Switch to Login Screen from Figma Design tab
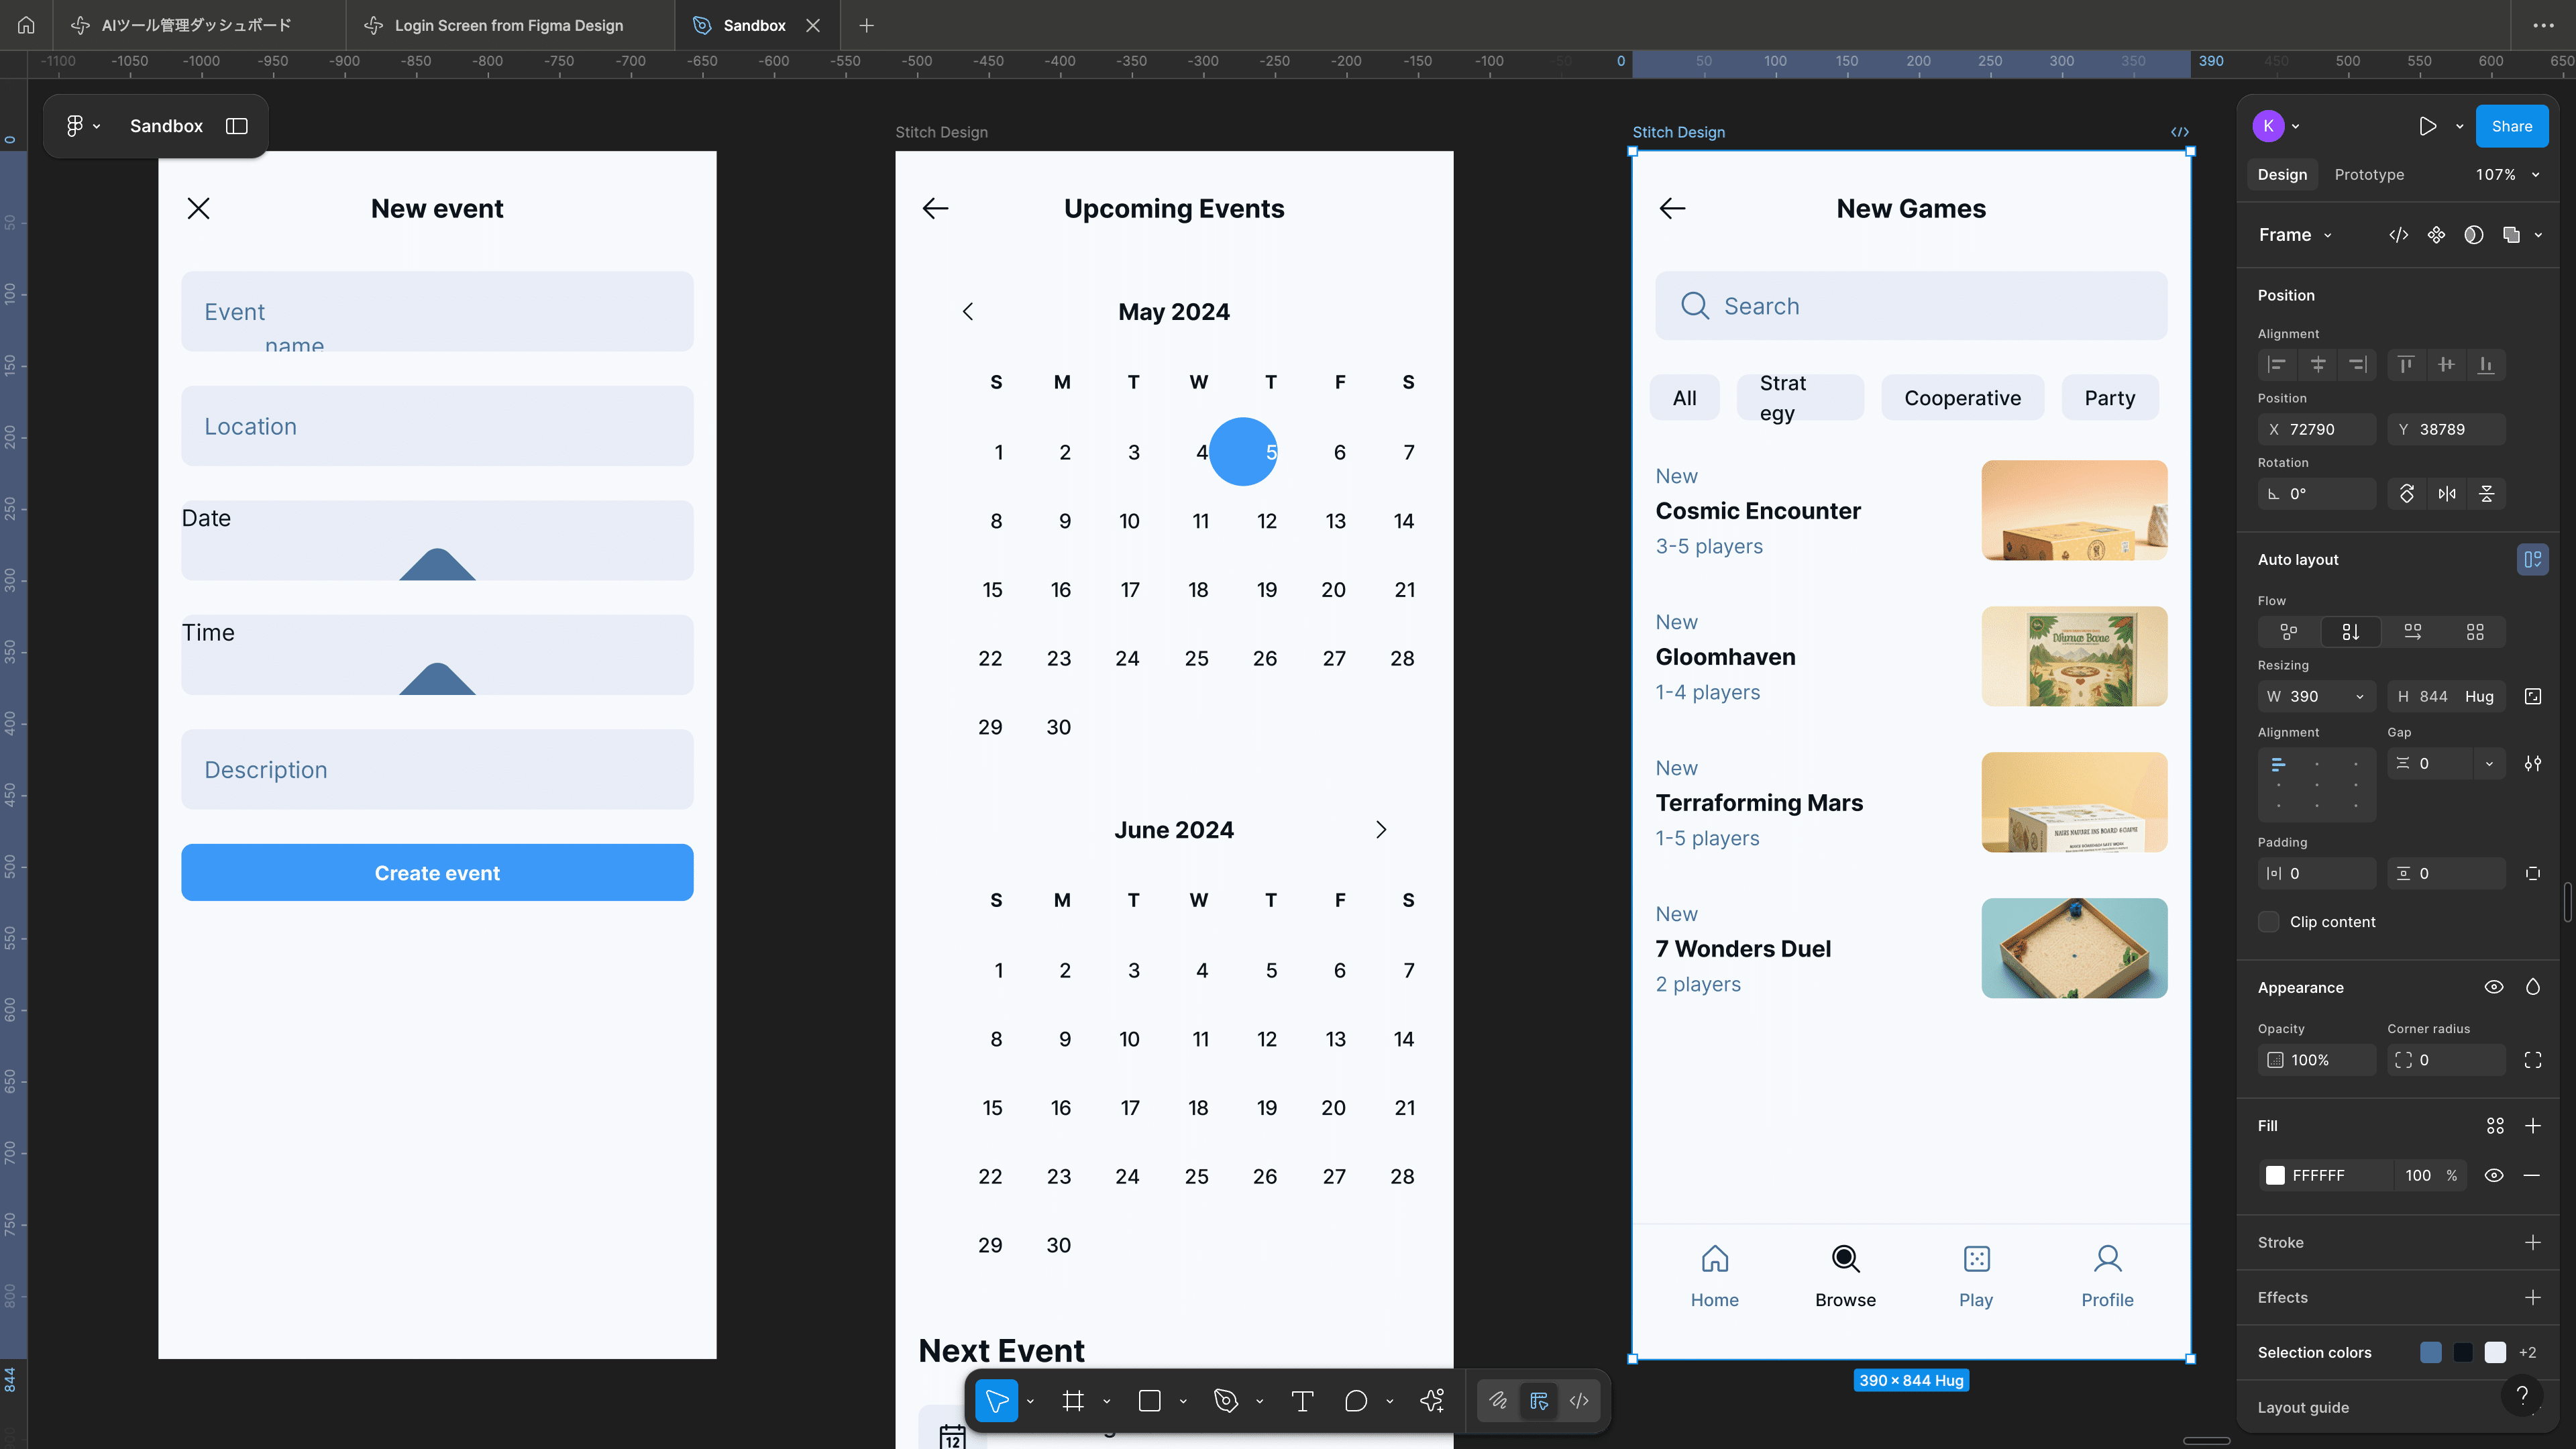This screenshot has width=2576, height=1449. click(508, 25)
